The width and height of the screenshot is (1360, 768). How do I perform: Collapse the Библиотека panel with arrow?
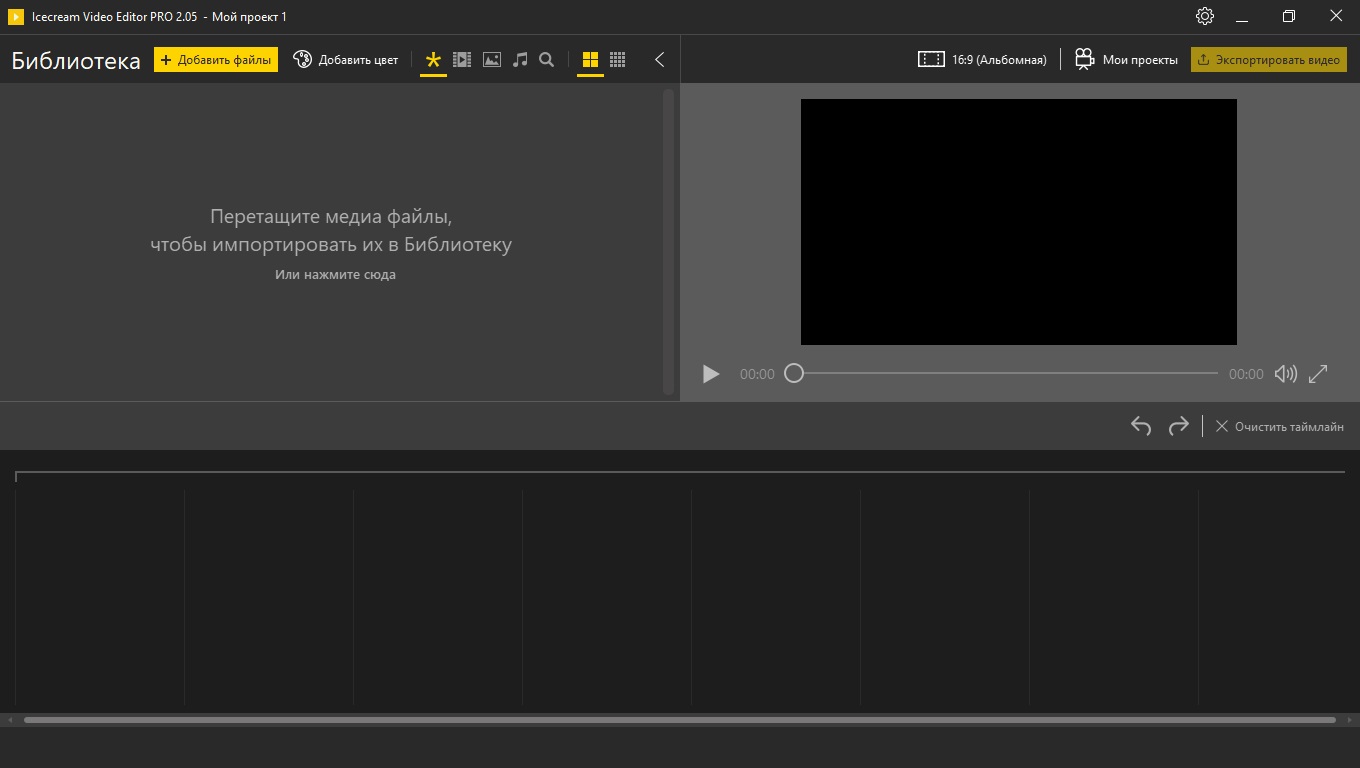pyautogui.click(x=659, y=60)
